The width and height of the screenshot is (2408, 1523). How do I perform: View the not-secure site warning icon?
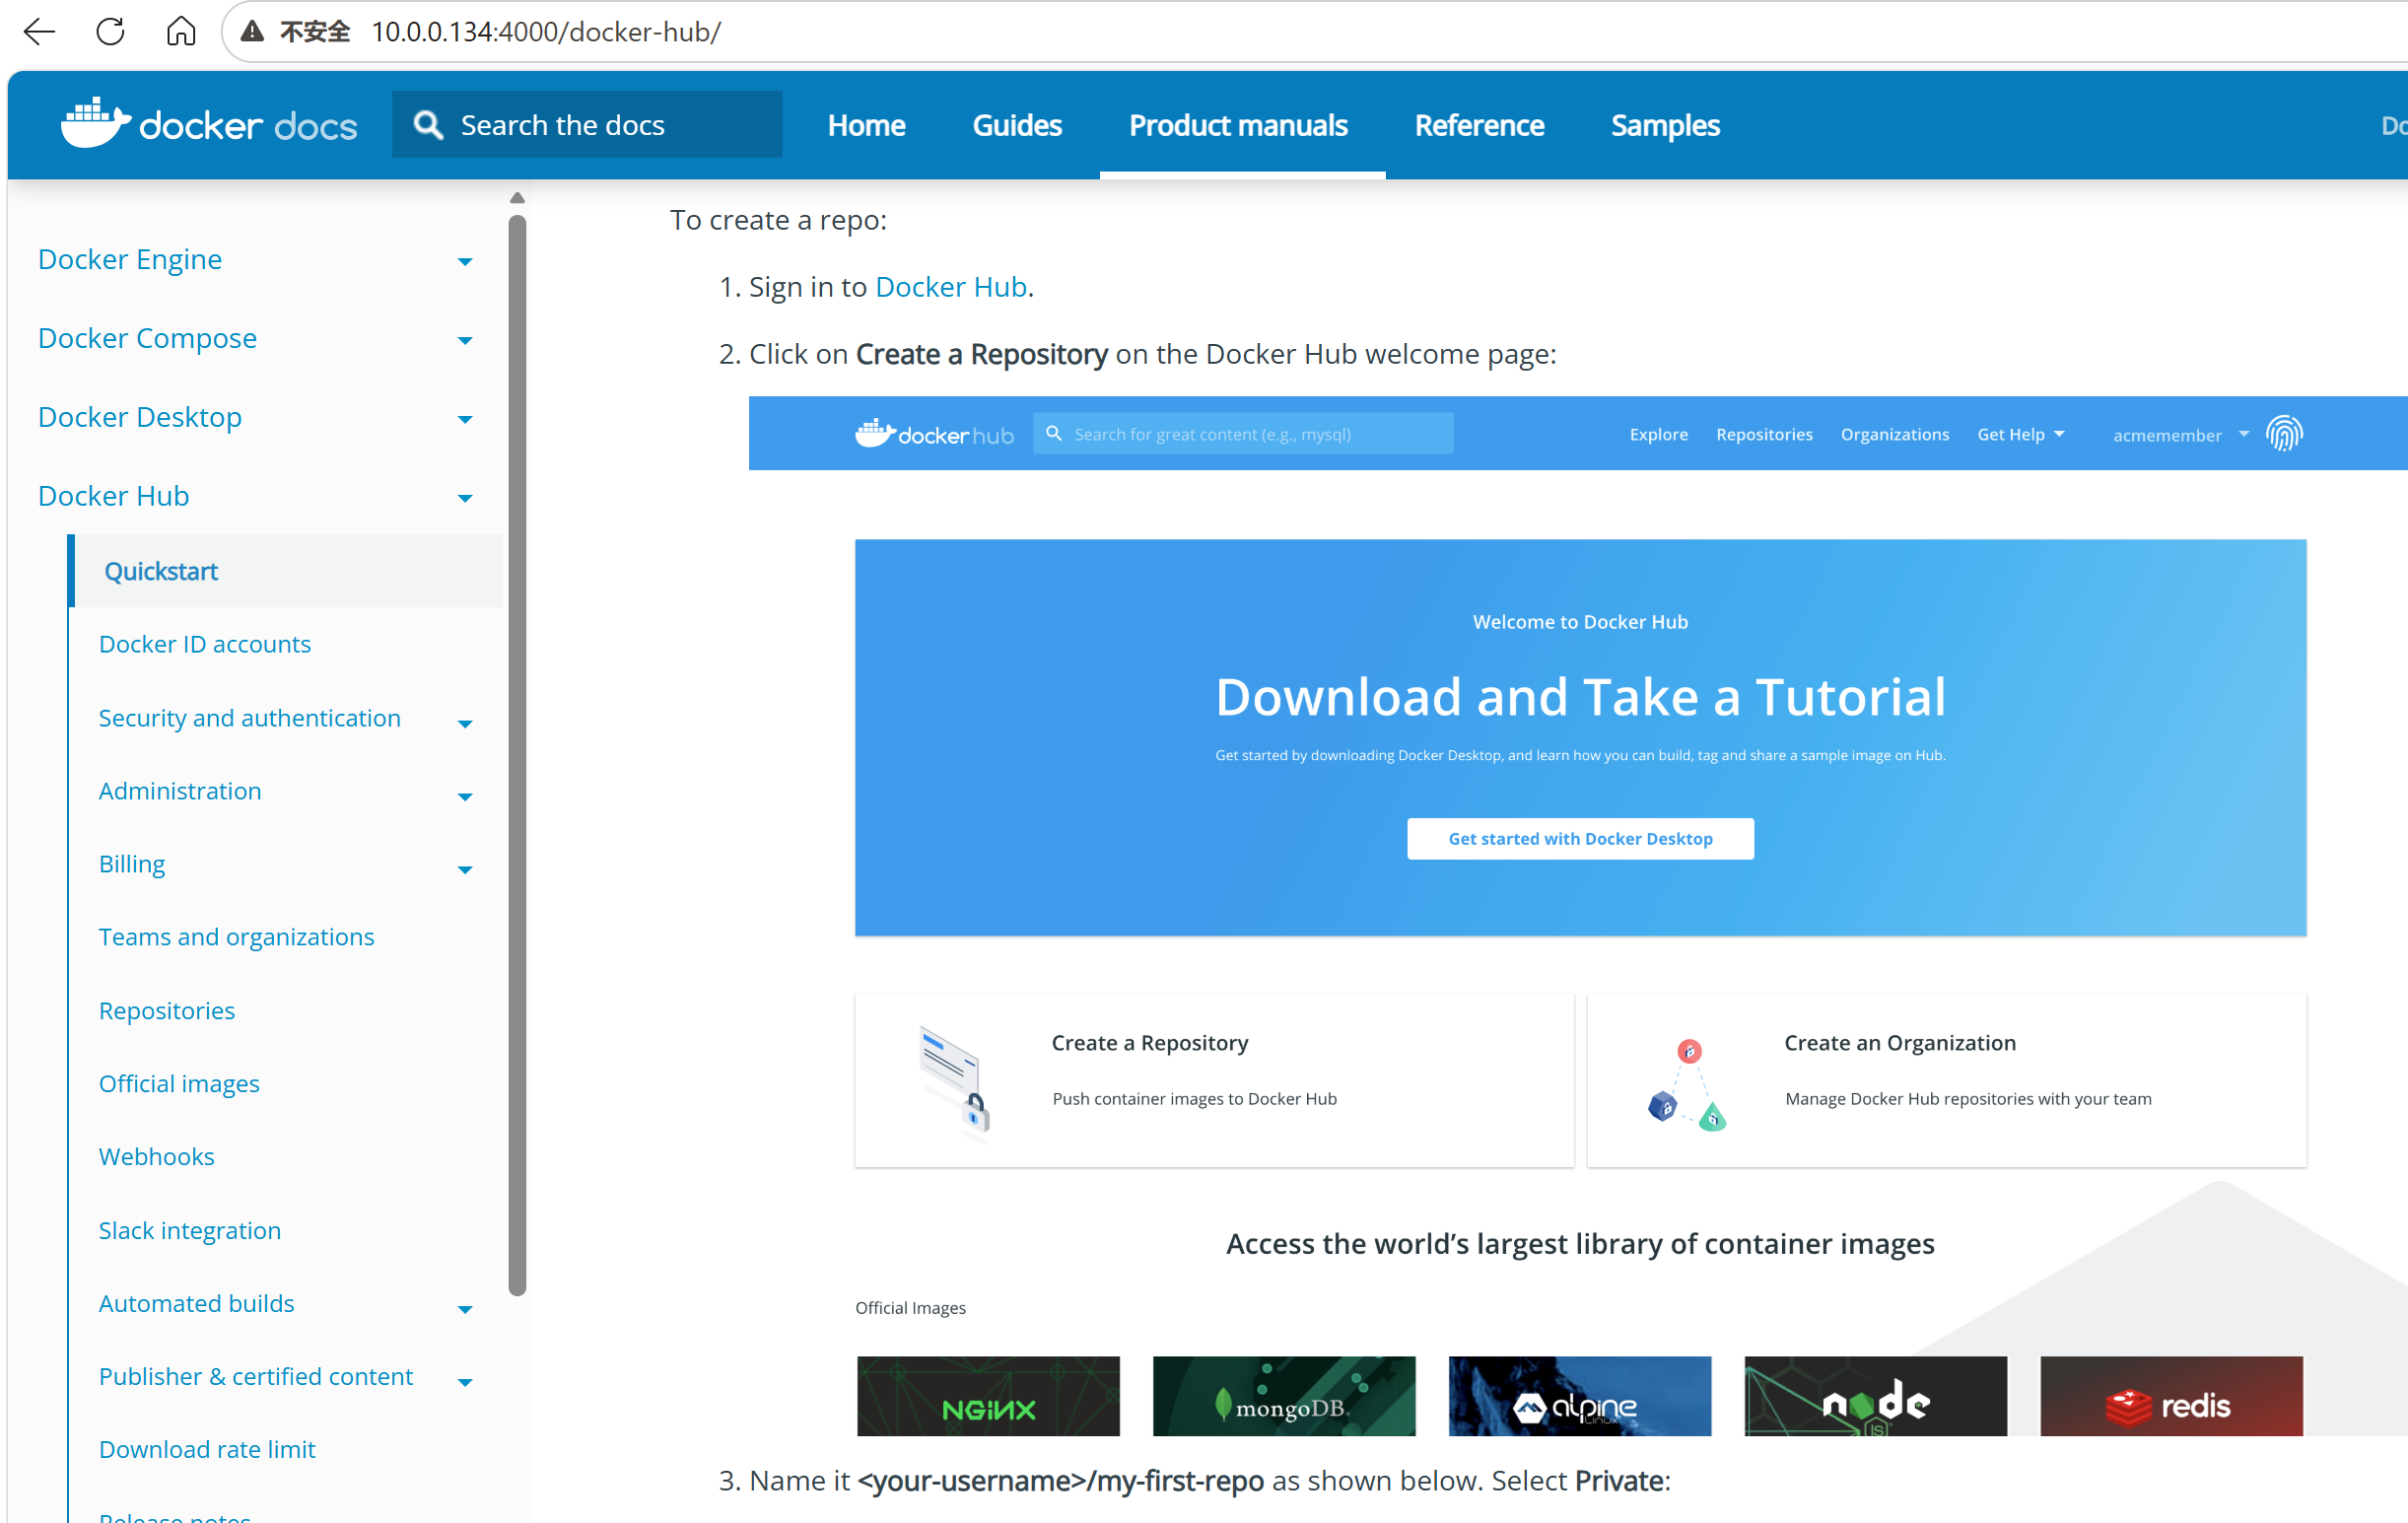click(253, 32)
